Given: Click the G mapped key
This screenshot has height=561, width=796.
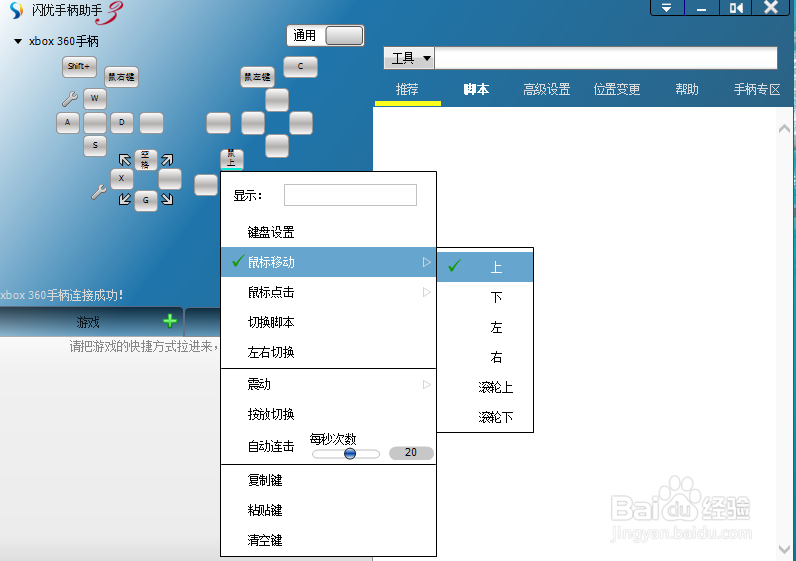Looking at the screenshot, I should pyautogui.click(x=146, y=201).
